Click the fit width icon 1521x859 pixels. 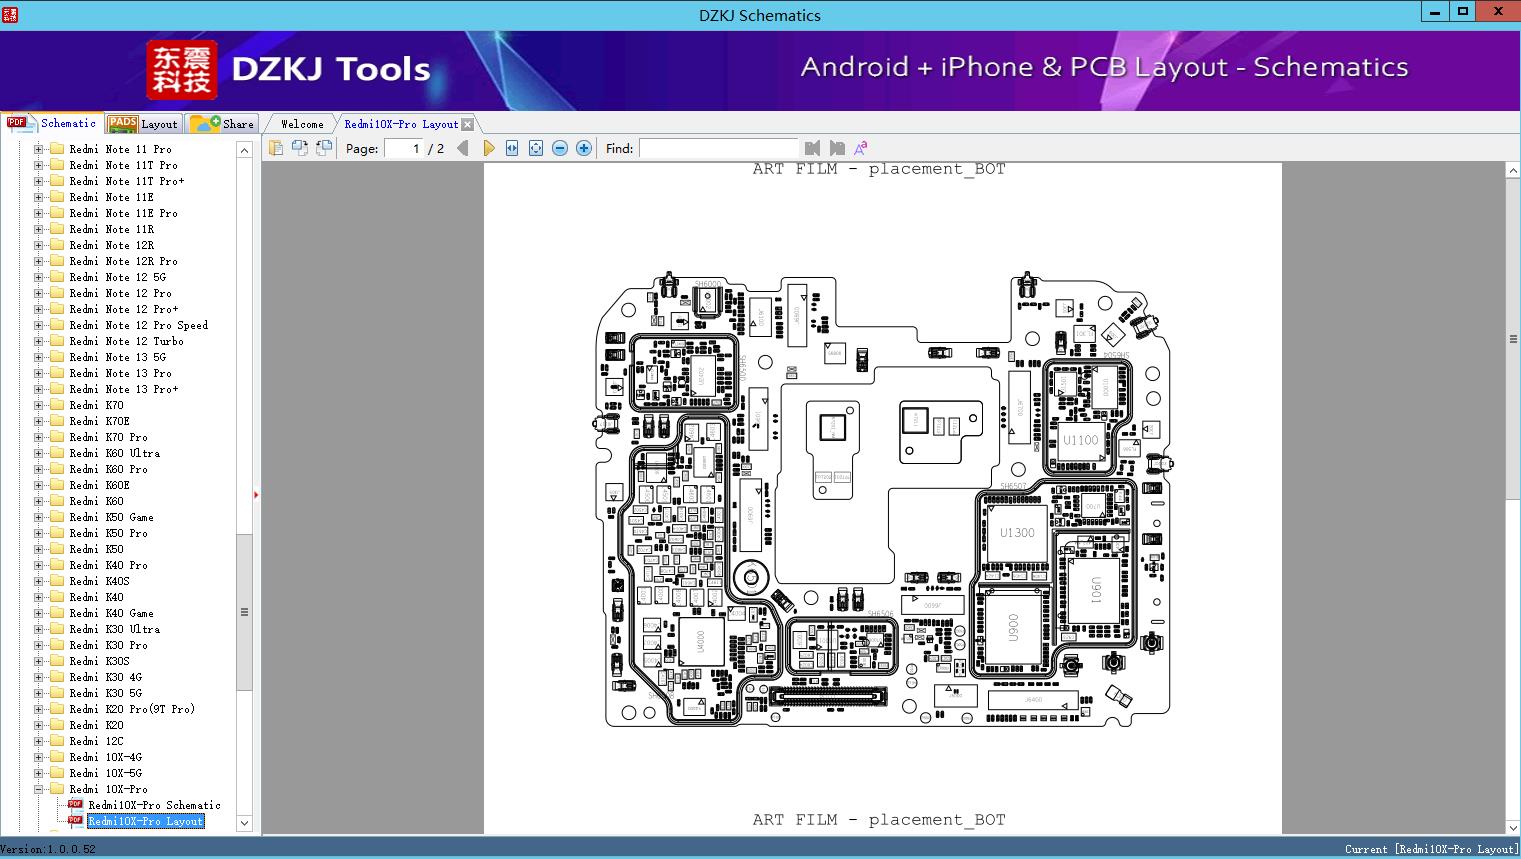coord(512,148)
